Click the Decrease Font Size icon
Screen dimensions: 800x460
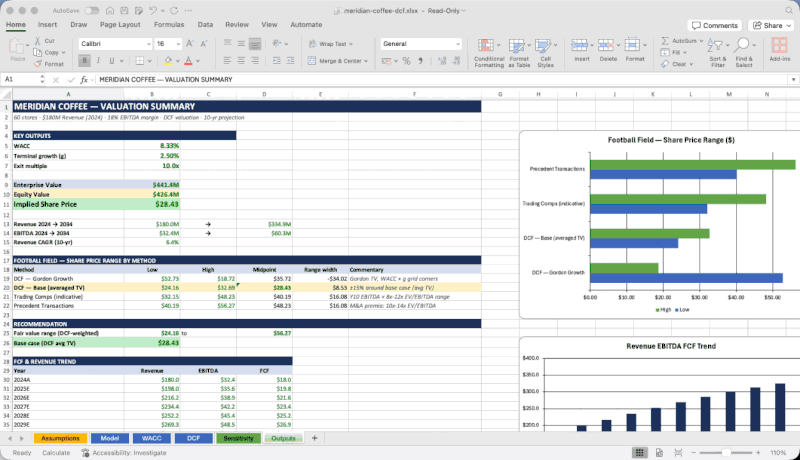pos(204,44)
